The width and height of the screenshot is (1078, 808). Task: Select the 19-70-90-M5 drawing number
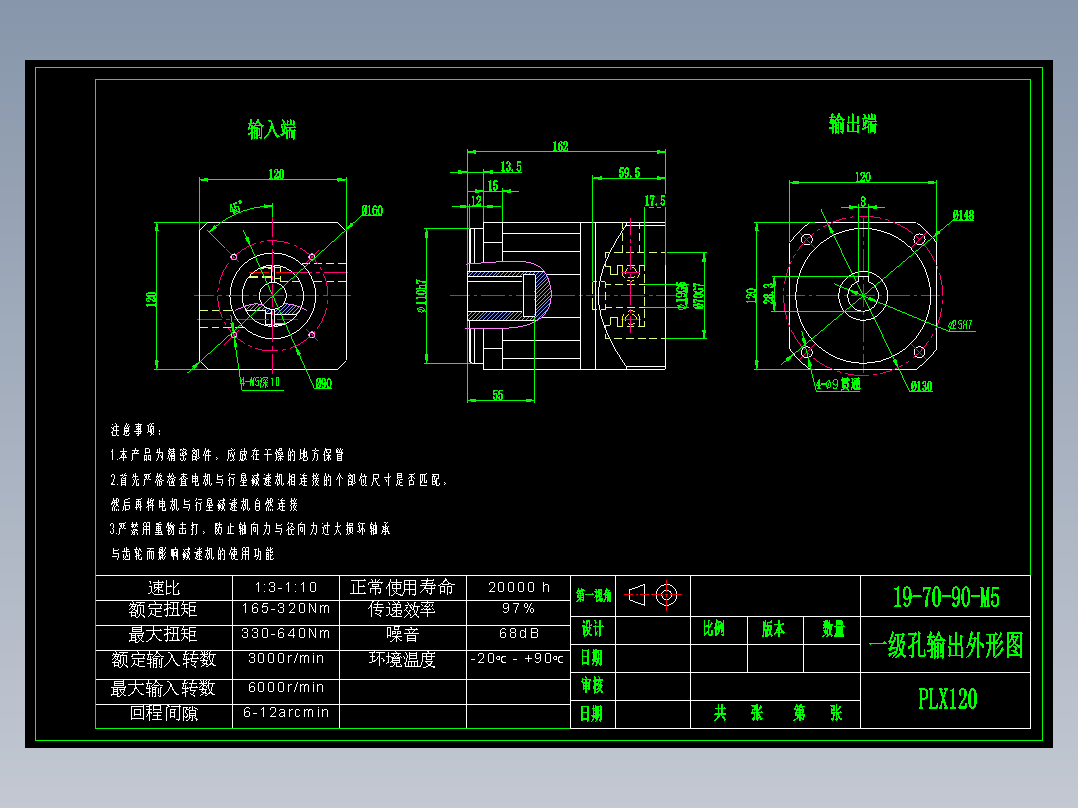[944, 594]
